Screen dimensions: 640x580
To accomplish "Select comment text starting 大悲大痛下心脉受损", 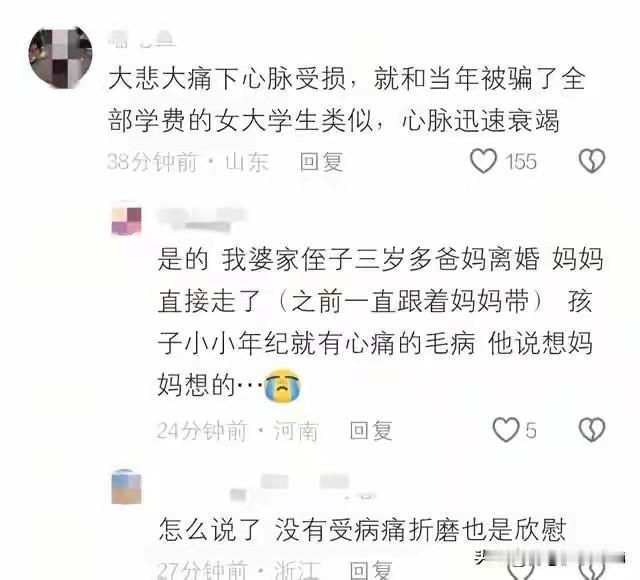I will pos(347,100).
